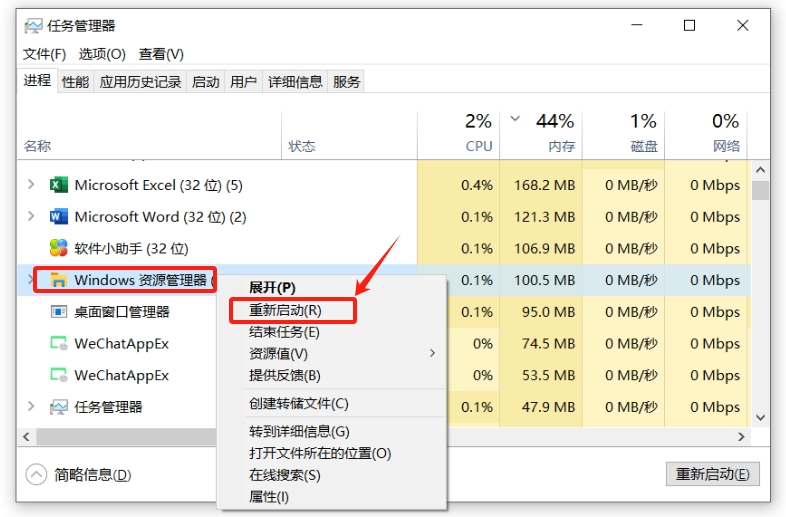Click the 任务管理器 process row icon

58,407
